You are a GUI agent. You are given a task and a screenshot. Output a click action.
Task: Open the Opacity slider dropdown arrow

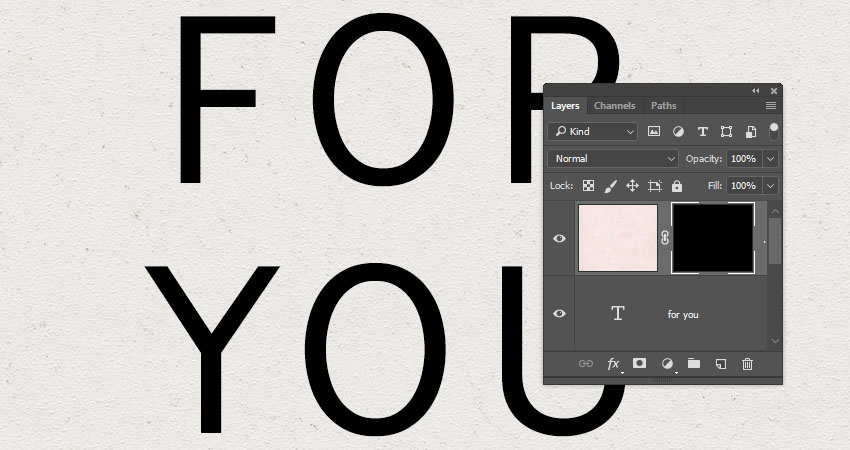point(770,158)
